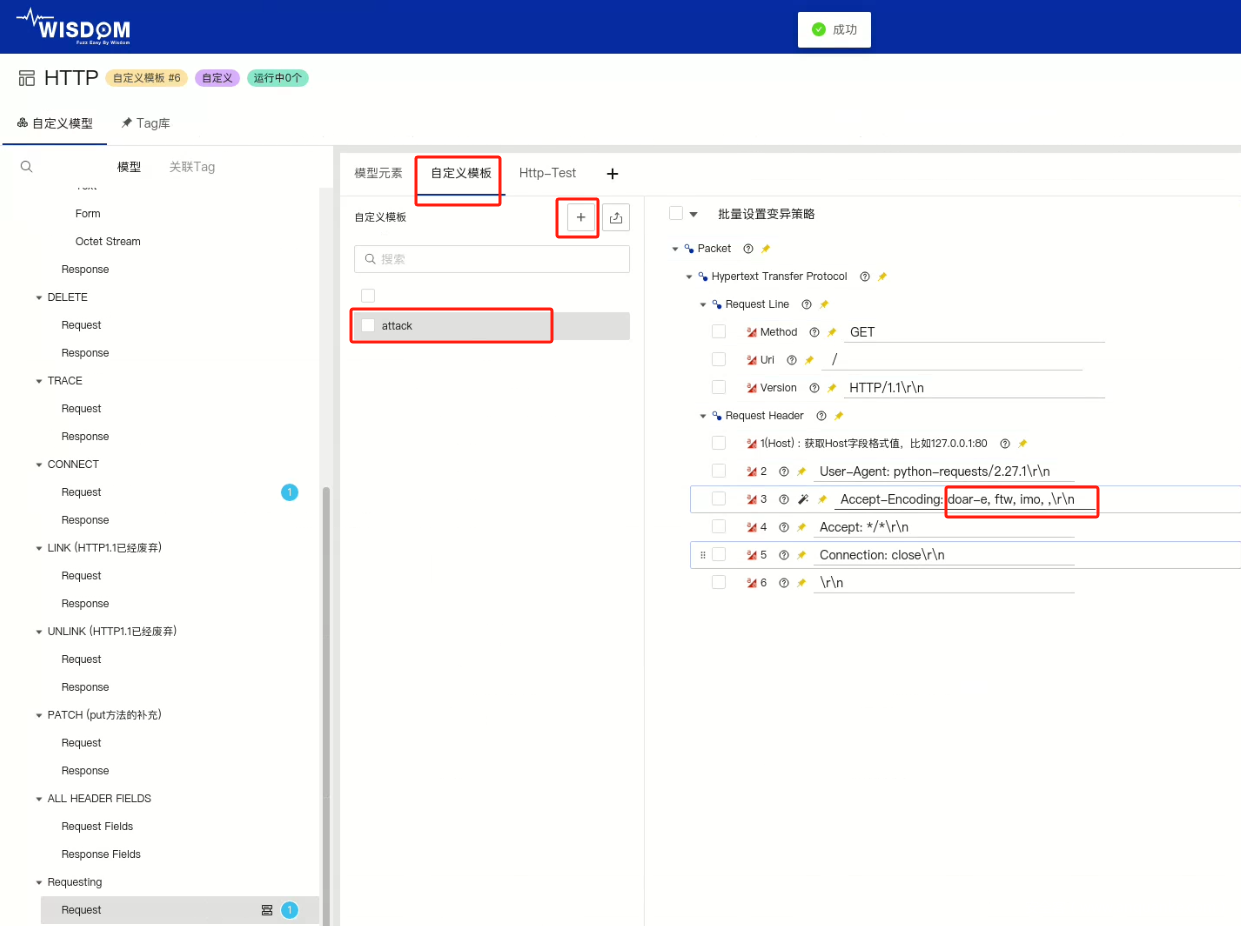Click the help icon next to Method
Viewport: 1241px width, 926px height.
click(814, 332)
